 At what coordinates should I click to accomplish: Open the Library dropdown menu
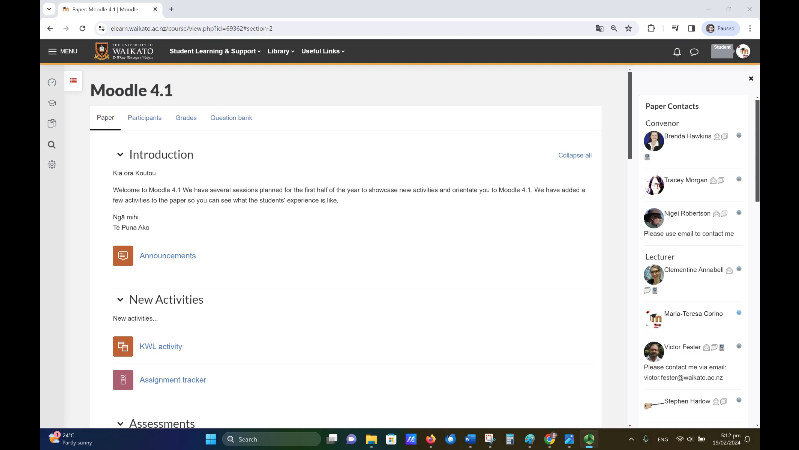pyautogui.click(x=281, y=51)
